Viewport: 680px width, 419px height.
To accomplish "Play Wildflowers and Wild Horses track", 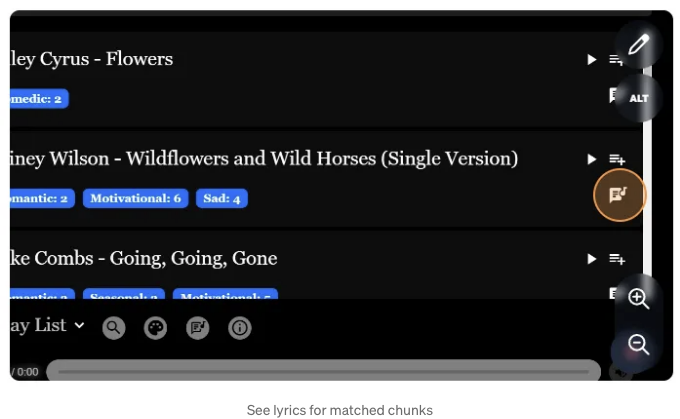I will click(592, 159).
